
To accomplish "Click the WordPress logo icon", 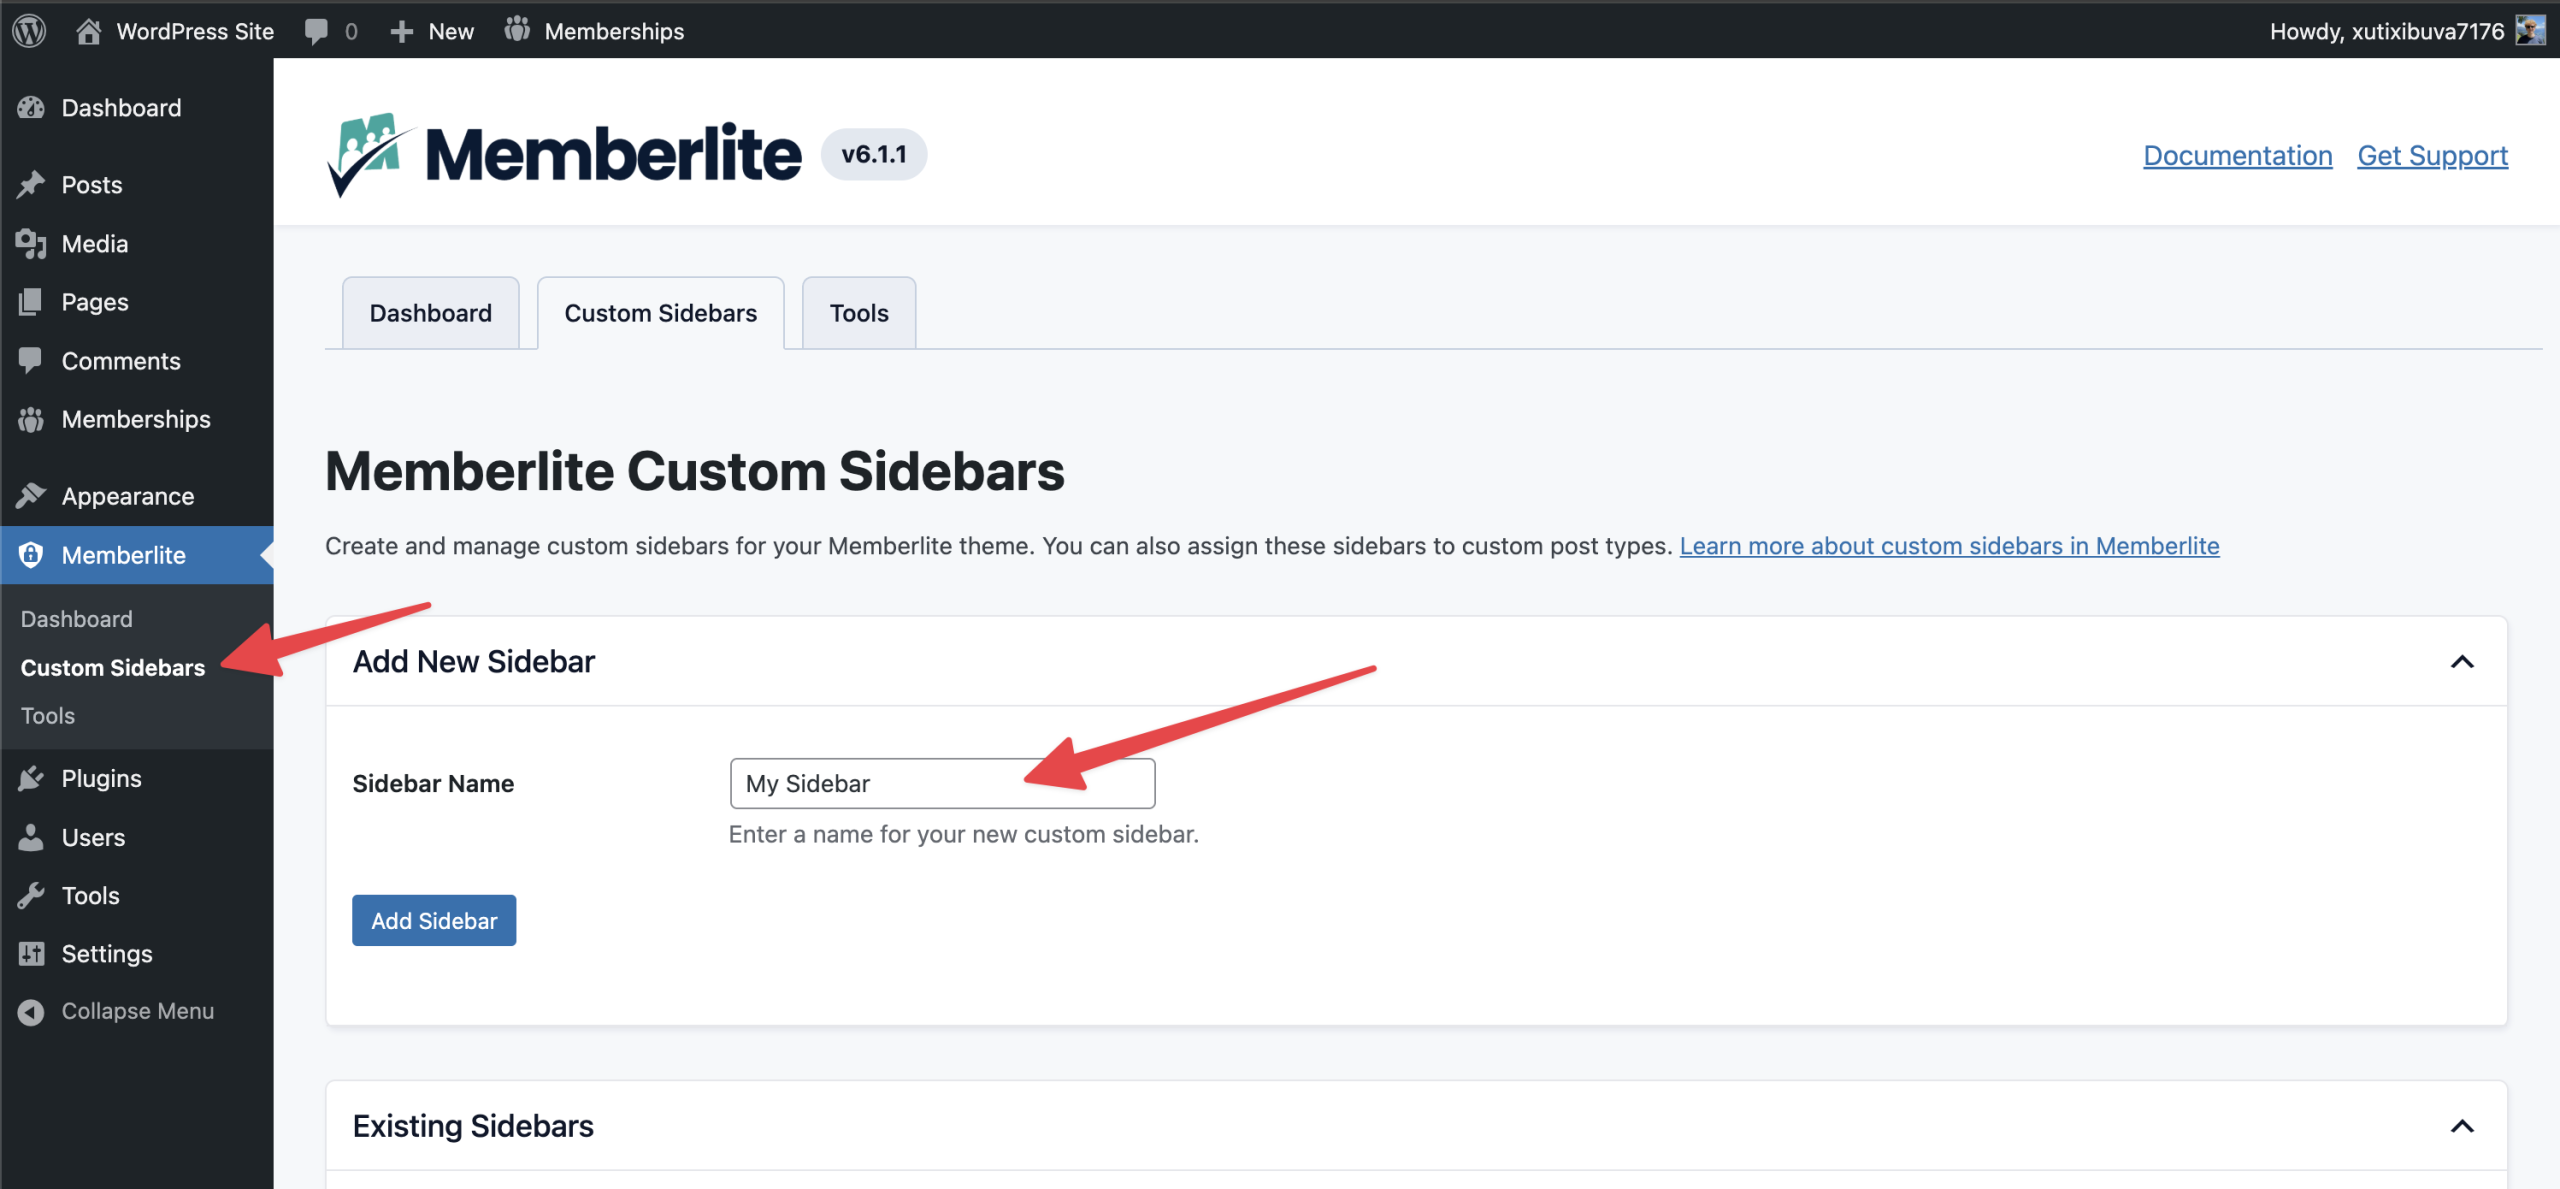I will click(30, 31).
